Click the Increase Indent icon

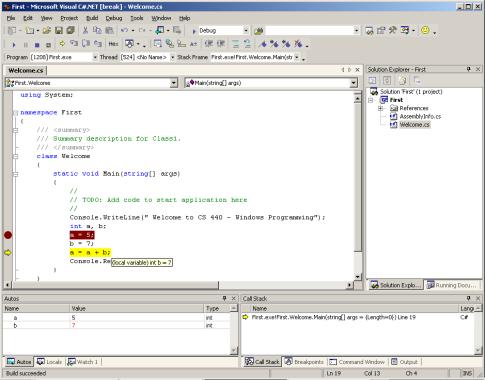[x=221, y=44]
